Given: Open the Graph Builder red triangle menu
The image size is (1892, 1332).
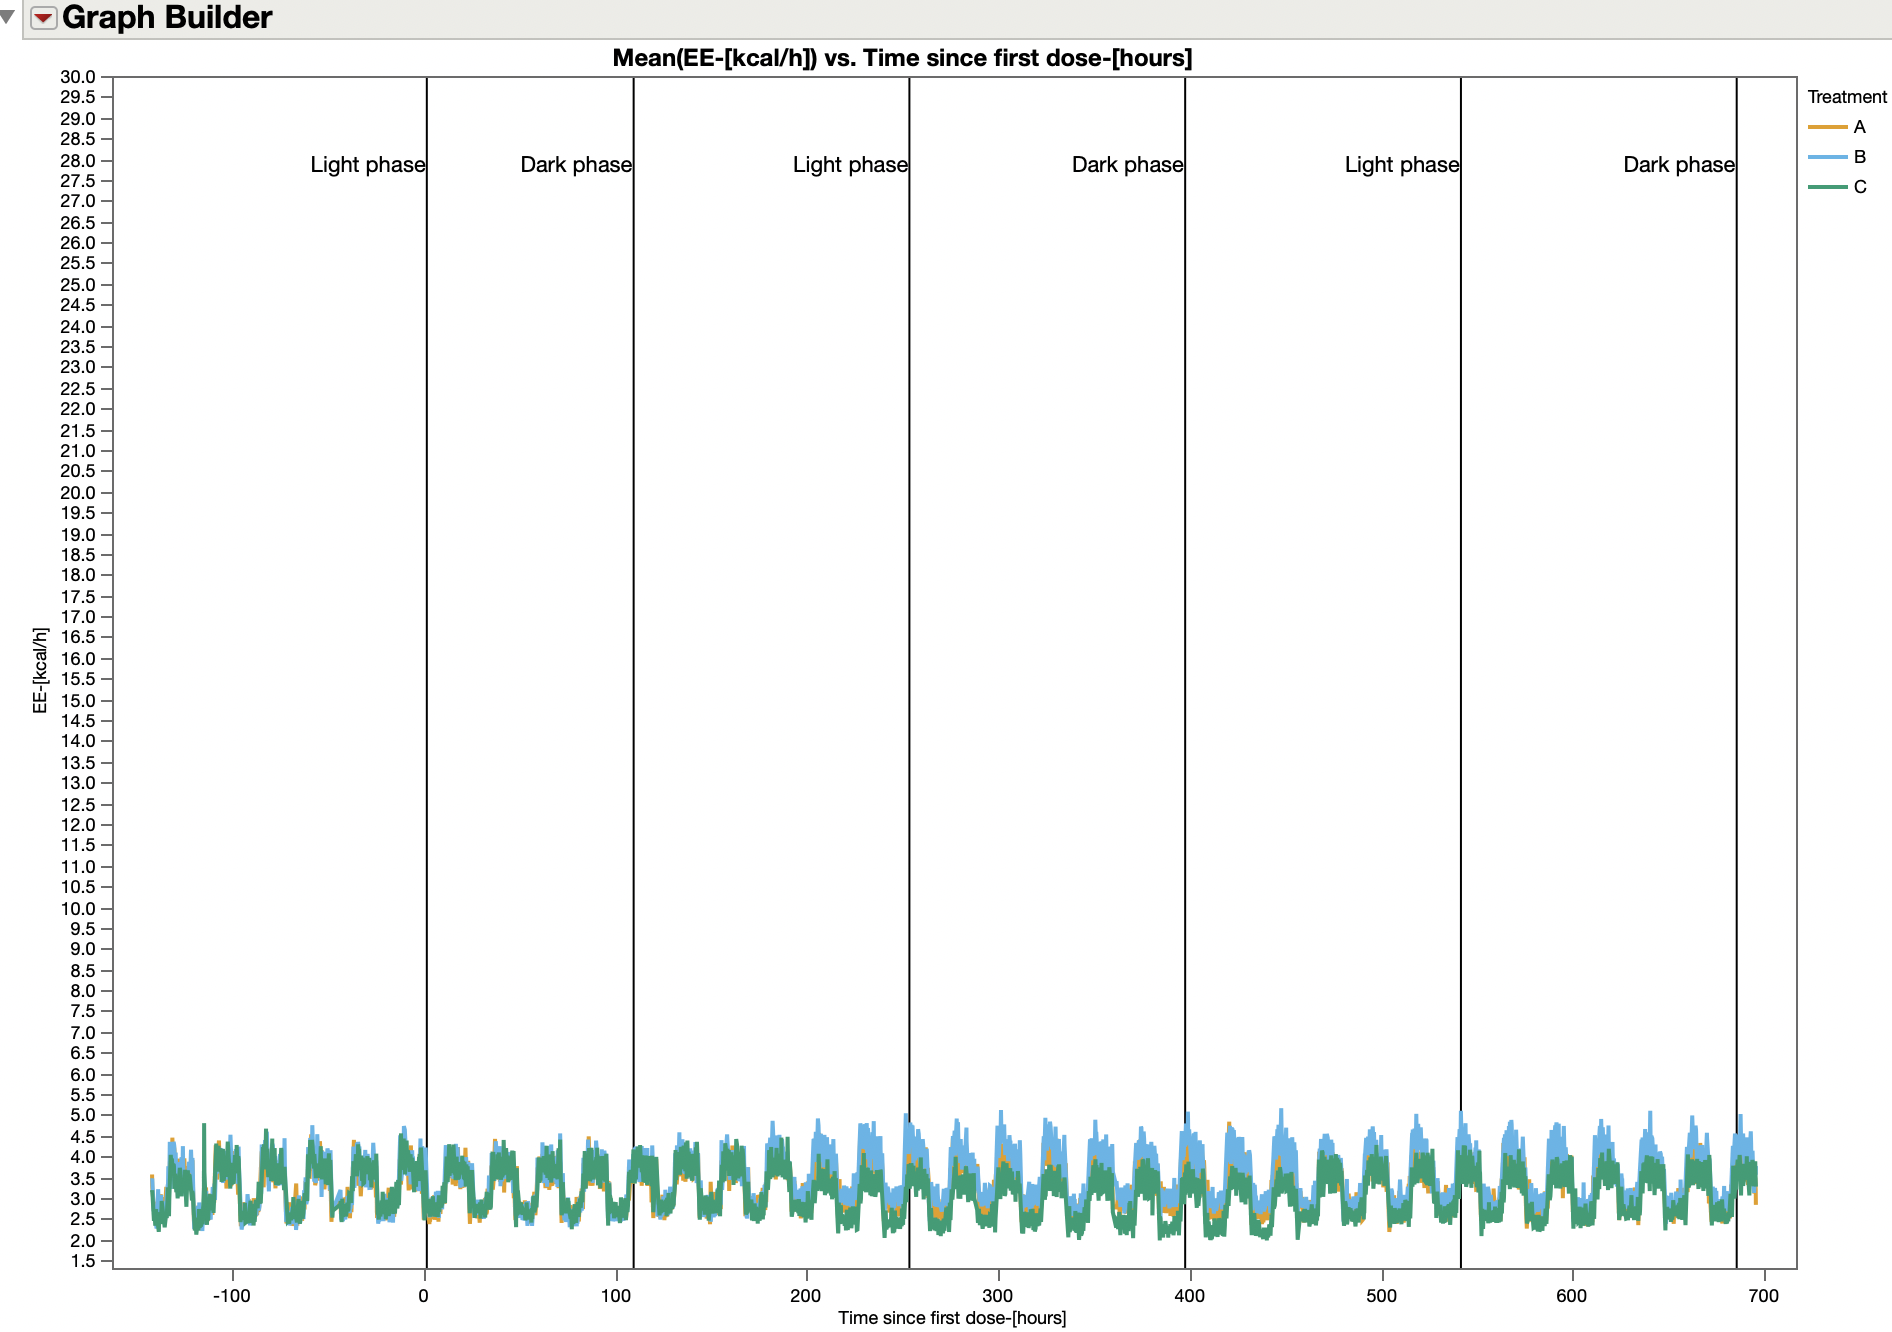Looking at the screenshot, I should (44, 17).
